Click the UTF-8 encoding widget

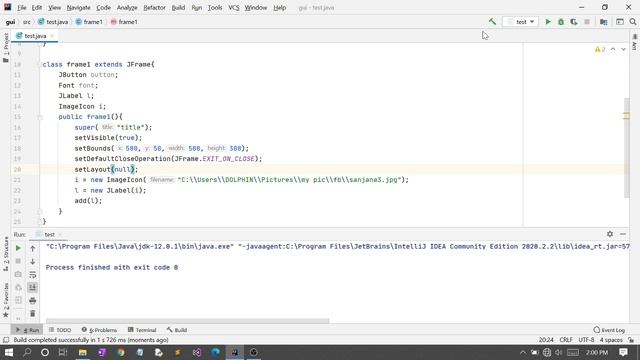pyautogui.click(x=586, y=340)
